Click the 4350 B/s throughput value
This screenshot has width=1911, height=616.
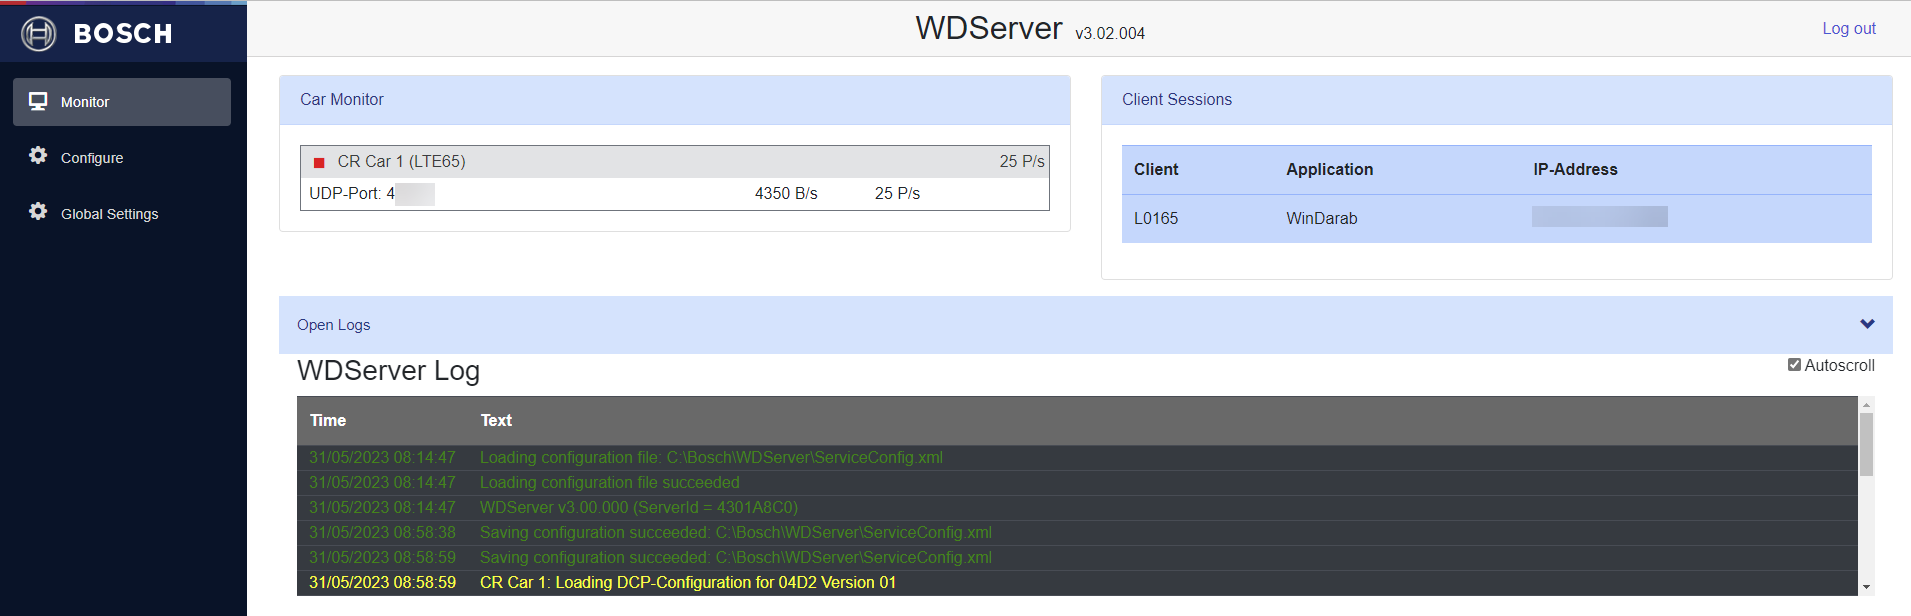coord(786,193)
